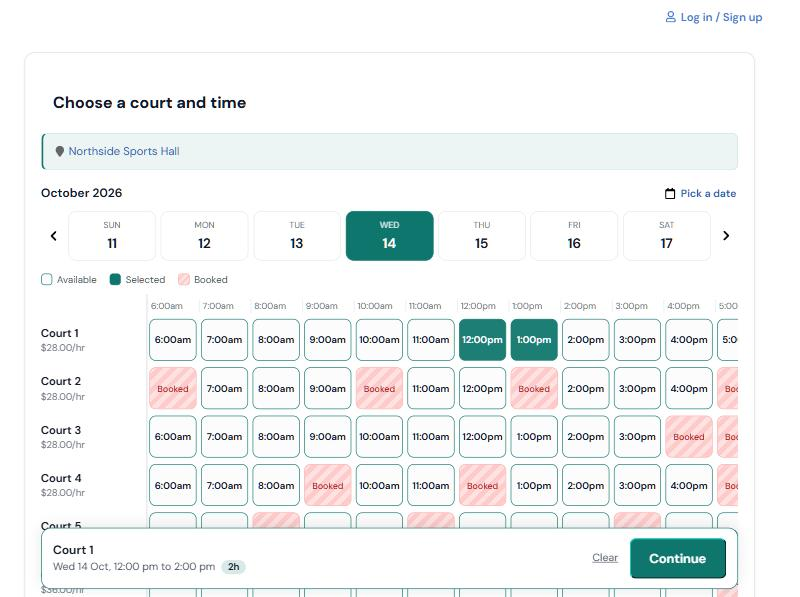Choose Court 1 6:00am slot
This screenshot has width=800, height=597.
[173, 340]
